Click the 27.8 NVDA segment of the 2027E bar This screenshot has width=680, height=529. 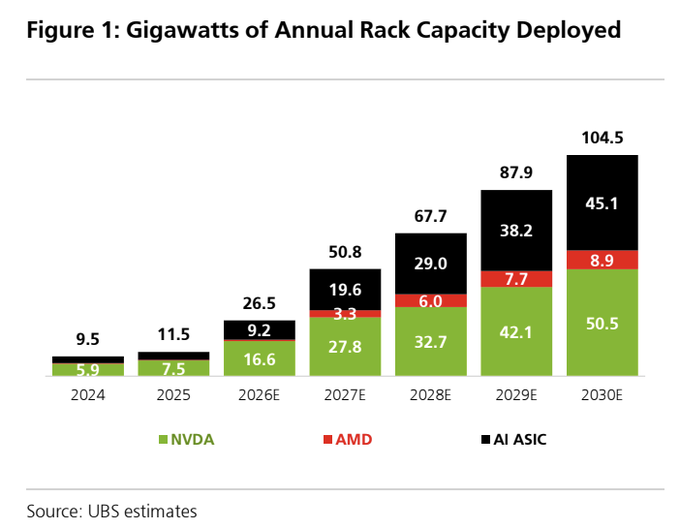point(345,346)
